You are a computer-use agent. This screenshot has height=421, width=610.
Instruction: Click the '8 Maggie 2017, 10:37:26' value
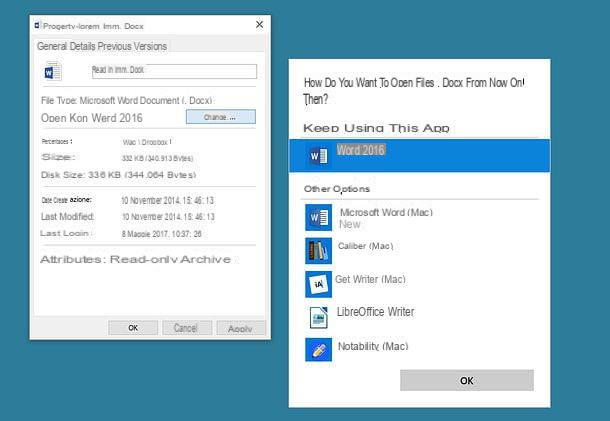(161, 234)
